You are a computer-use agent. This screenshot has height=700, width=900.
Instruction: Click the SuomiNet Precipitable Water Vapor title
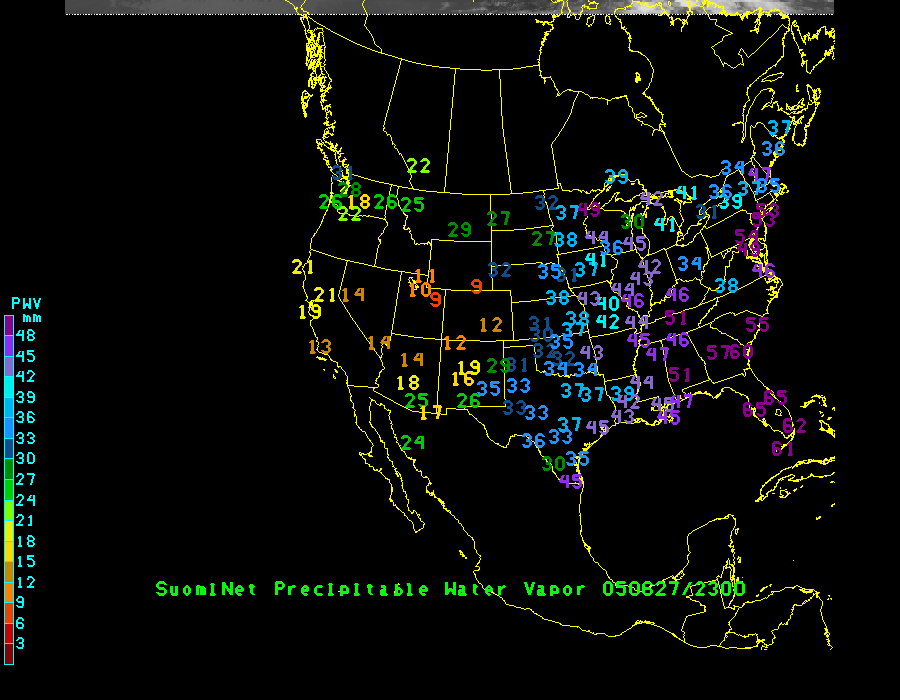[x=376, y=589]
